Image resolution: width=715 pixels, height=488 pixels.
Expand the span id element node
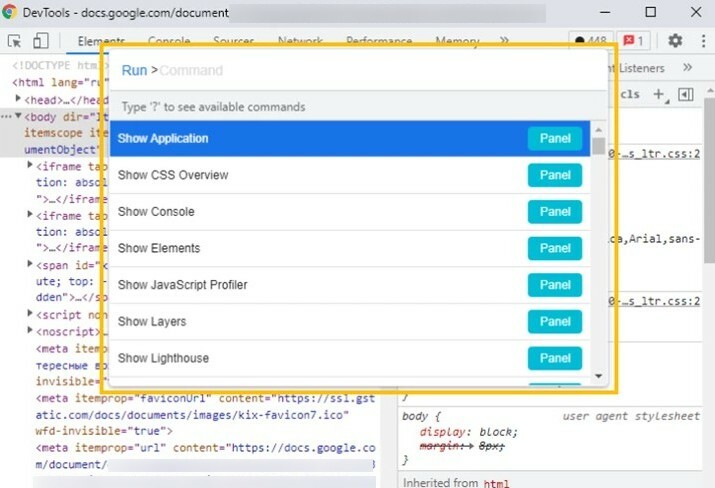point(30,264)
